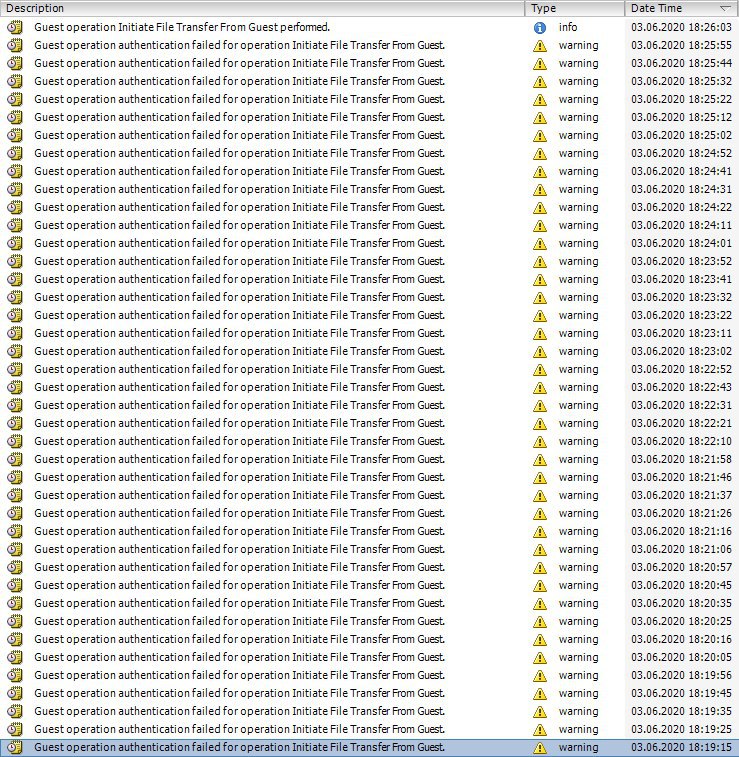
Task: Click the event icon of the 18:24:22 row
Action: pos(15,207)
